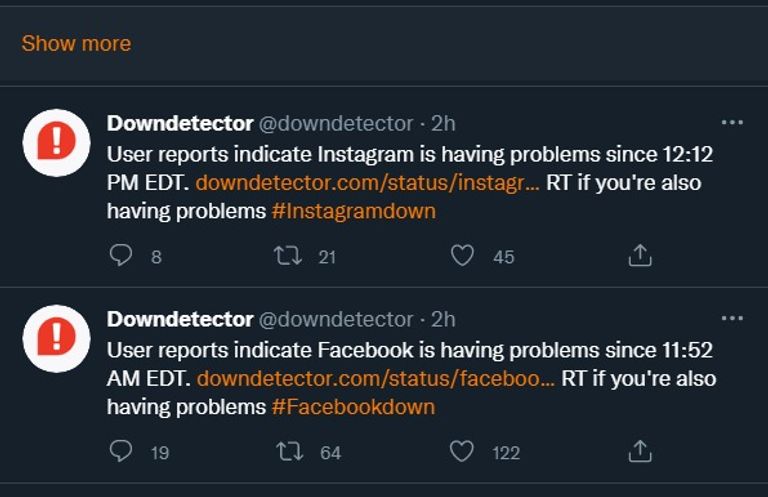Open Downdetector avatar on Instagram tweet
The width and height of the screenshot is (768, 497).
[x=57, y=143]
